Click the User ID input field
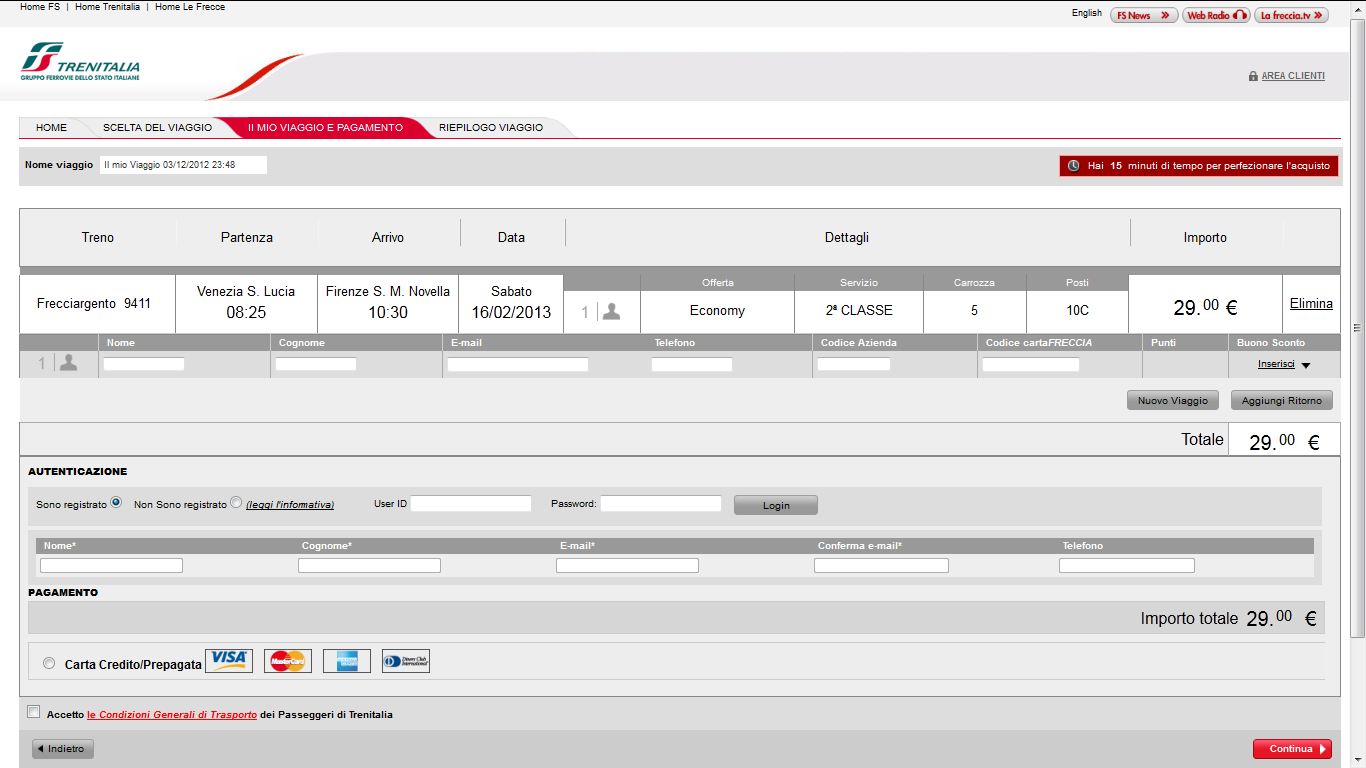The image size is (1366, 768). coord(471,504)
